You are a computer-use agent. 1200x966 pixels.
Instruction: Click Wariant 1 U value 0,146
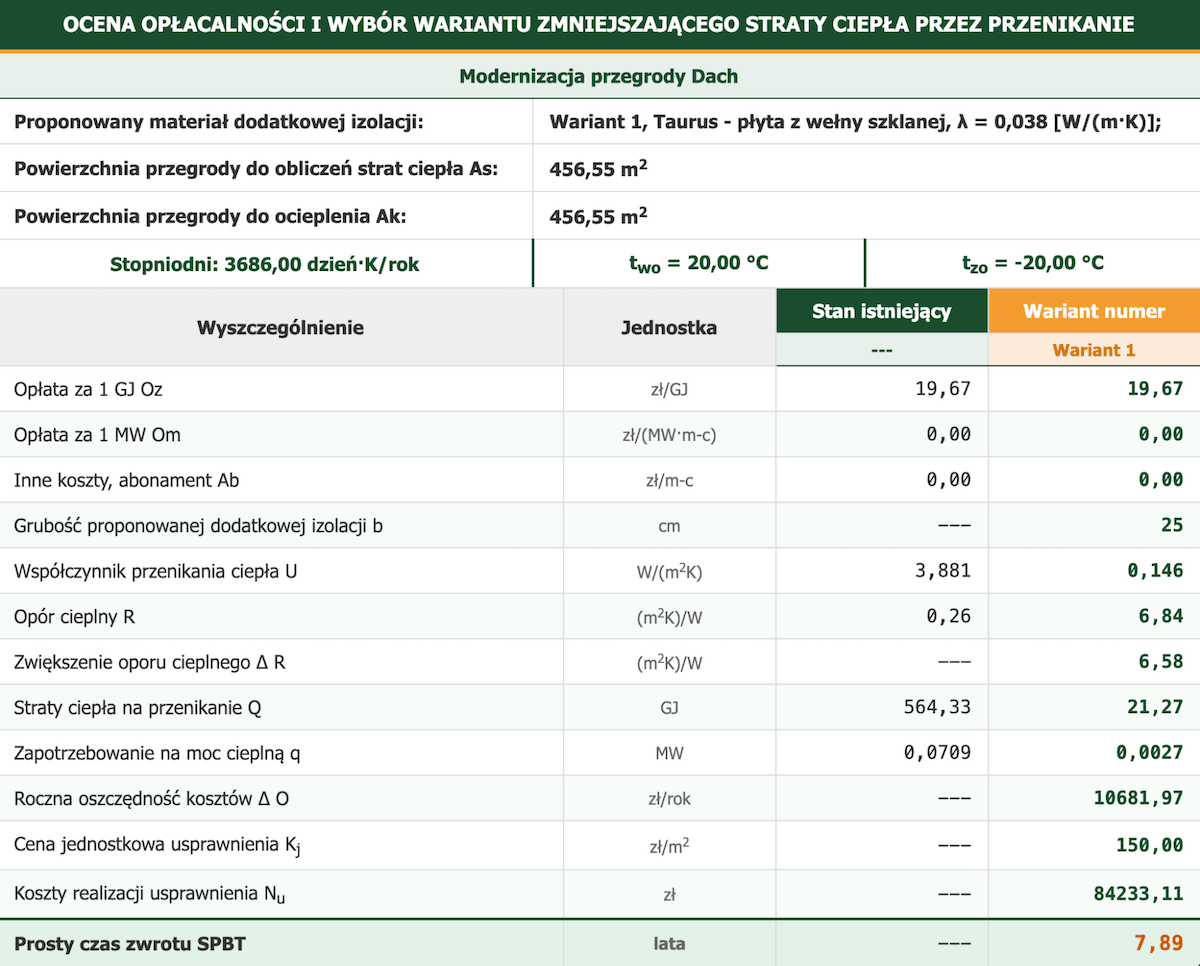pos(1155,572)
